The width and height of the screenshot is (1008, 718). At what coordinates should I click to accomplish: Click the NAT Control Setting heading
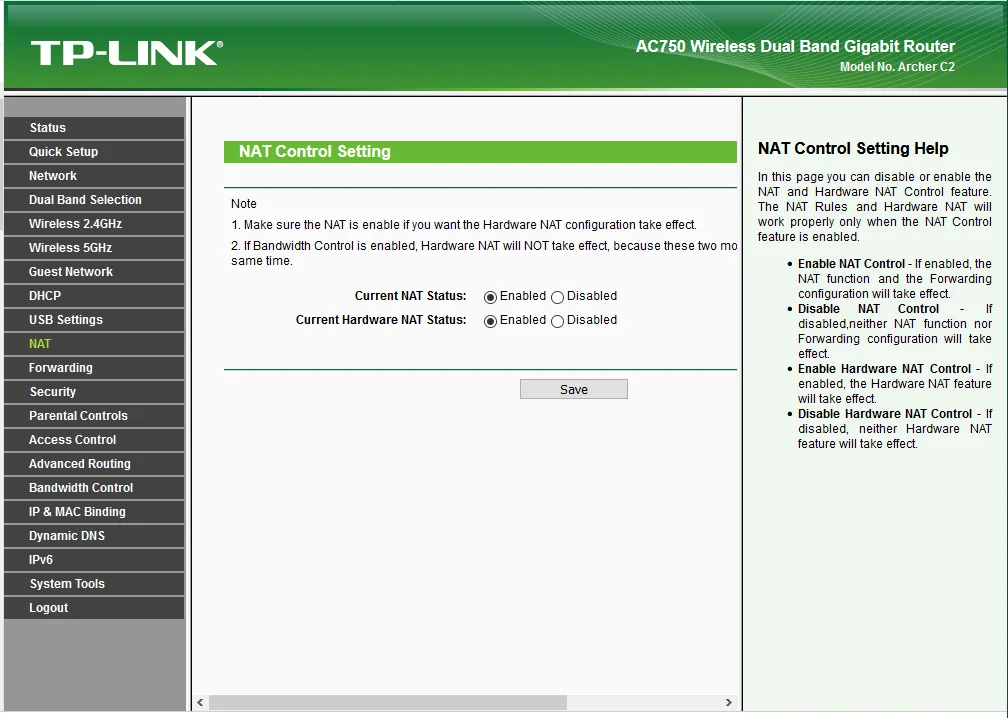(x=314, y=151)
